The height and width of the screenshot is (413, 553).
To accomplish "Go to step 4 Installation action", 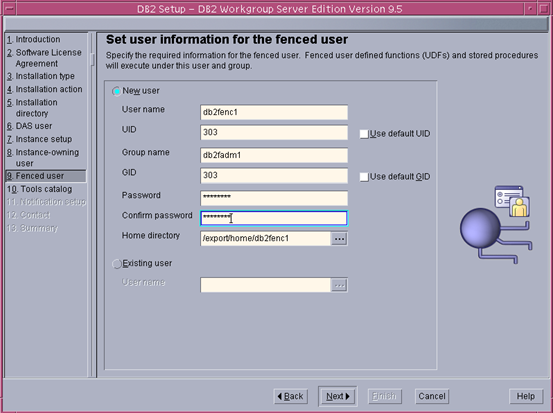I will click(44, 89).
